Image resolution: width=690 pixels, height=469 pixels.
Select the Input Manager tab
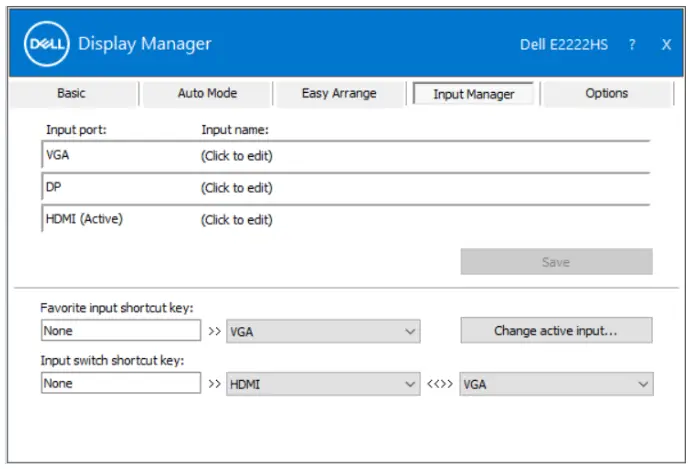[473, 94]
